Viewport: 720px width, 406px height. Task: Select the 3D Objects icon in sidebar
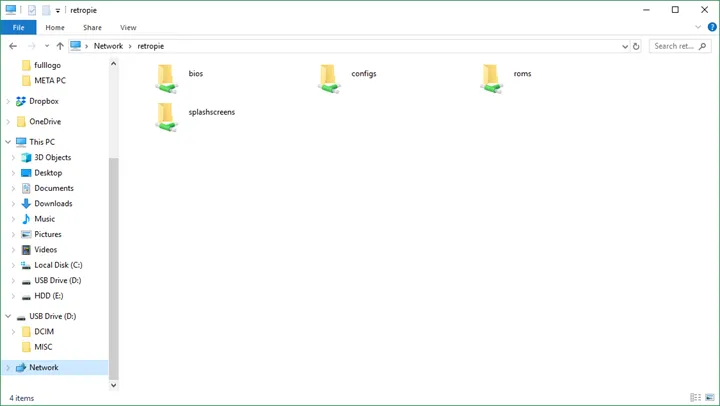pyautogui.click(x=26, y=158)
